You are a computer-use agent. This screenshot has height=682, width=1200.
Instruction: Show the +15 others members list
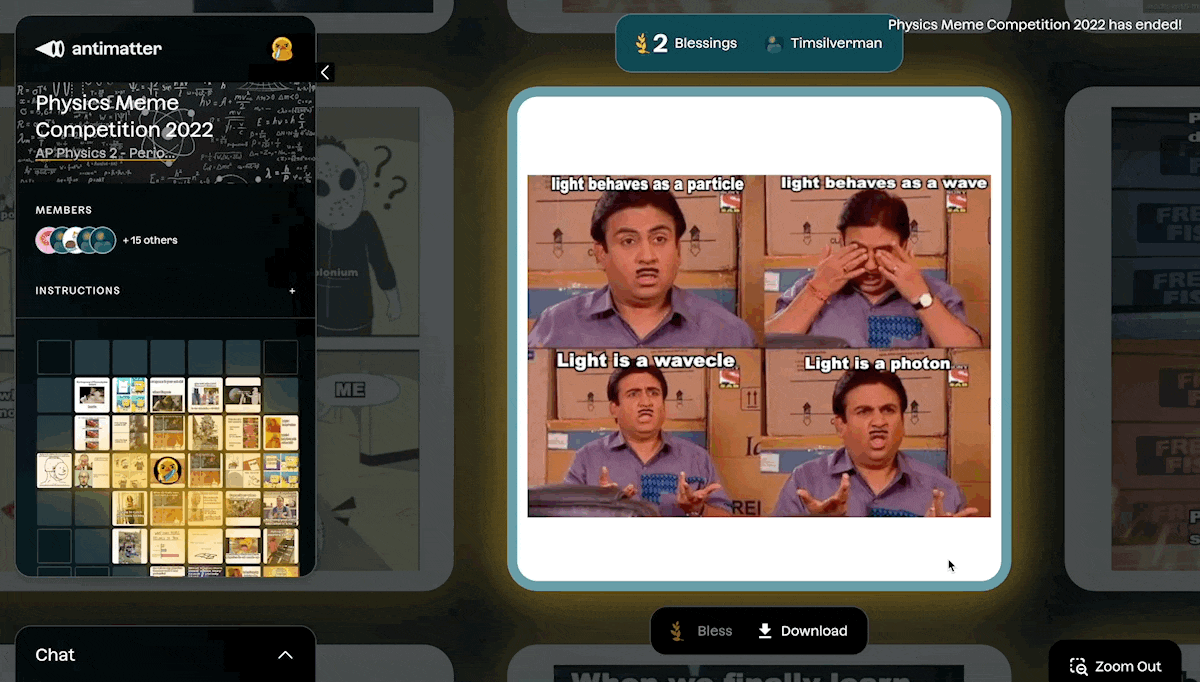click(150, 240)
